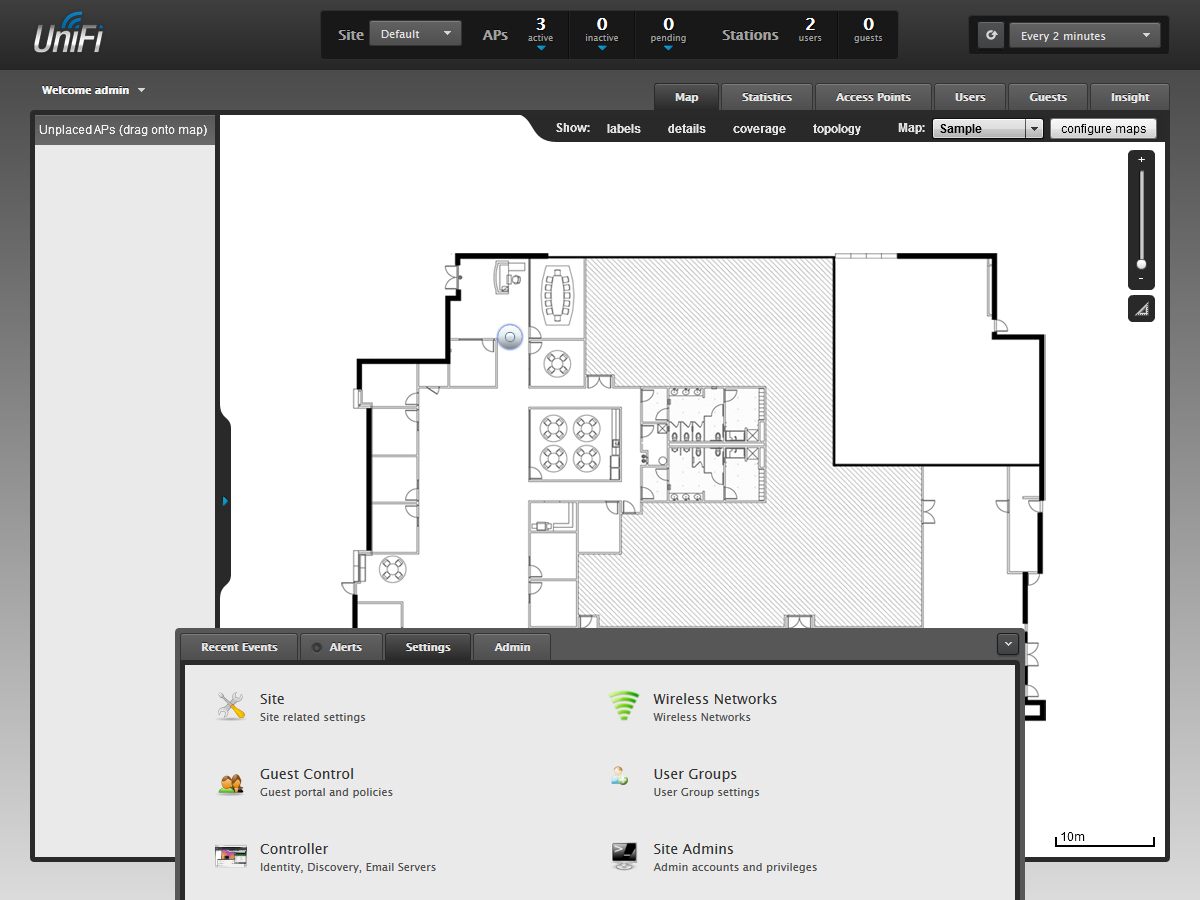Click the User Groups icon

[x=620, y=775]
